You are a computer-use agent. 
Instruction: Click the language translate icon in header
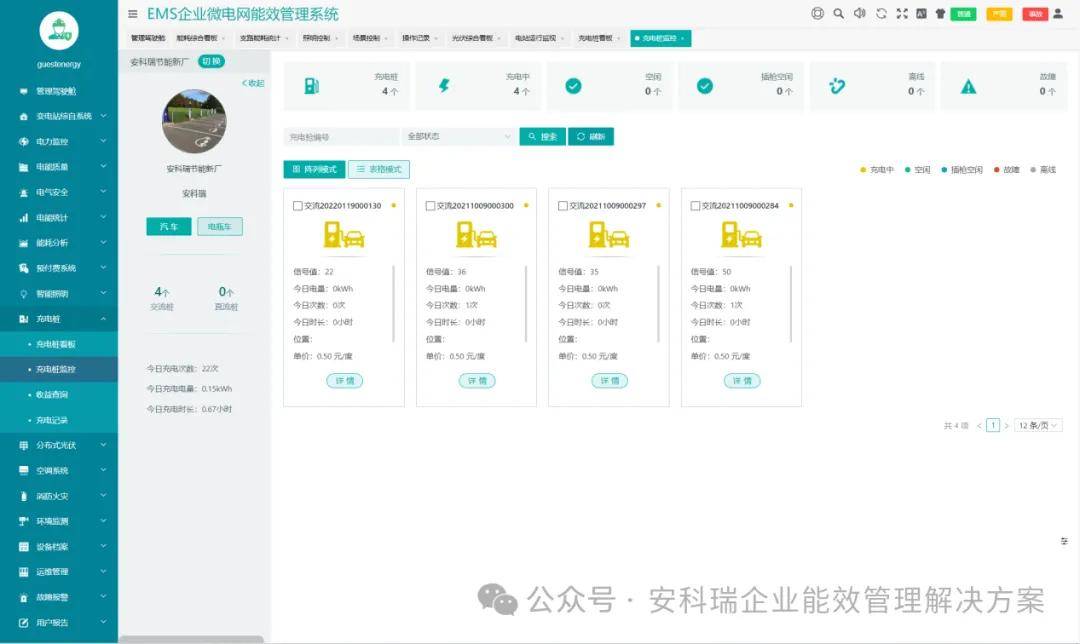coord(921,13)
